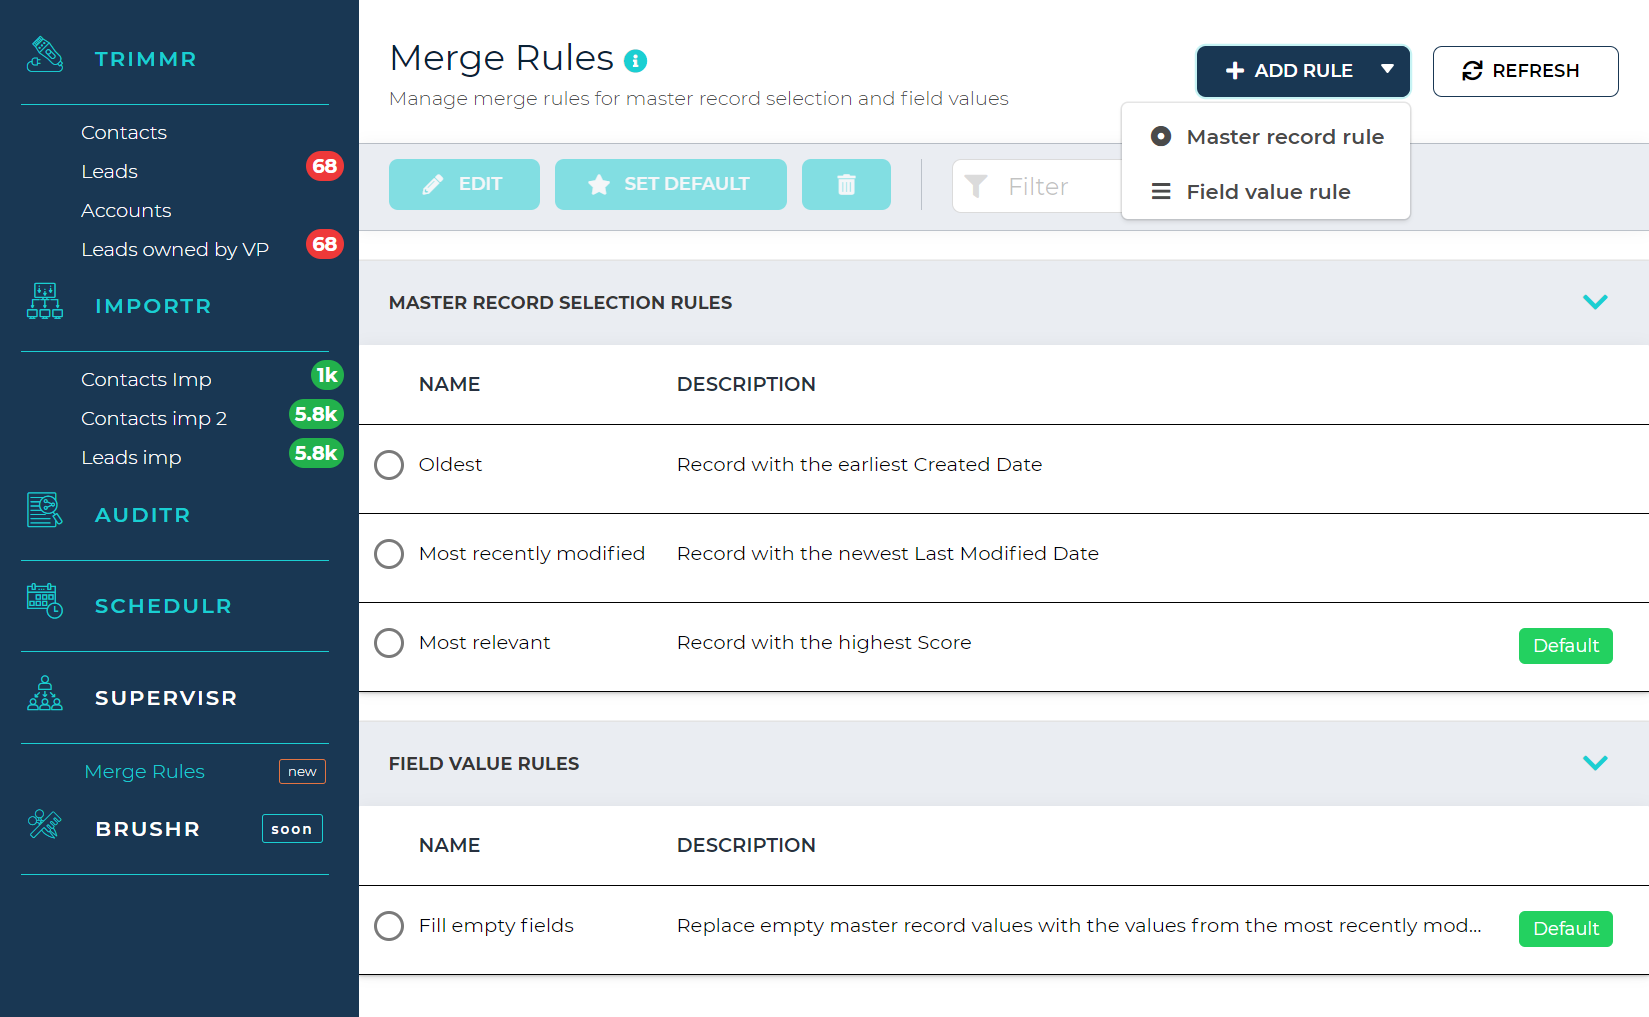Select the Most recently modified rule

tap(389, 553)
